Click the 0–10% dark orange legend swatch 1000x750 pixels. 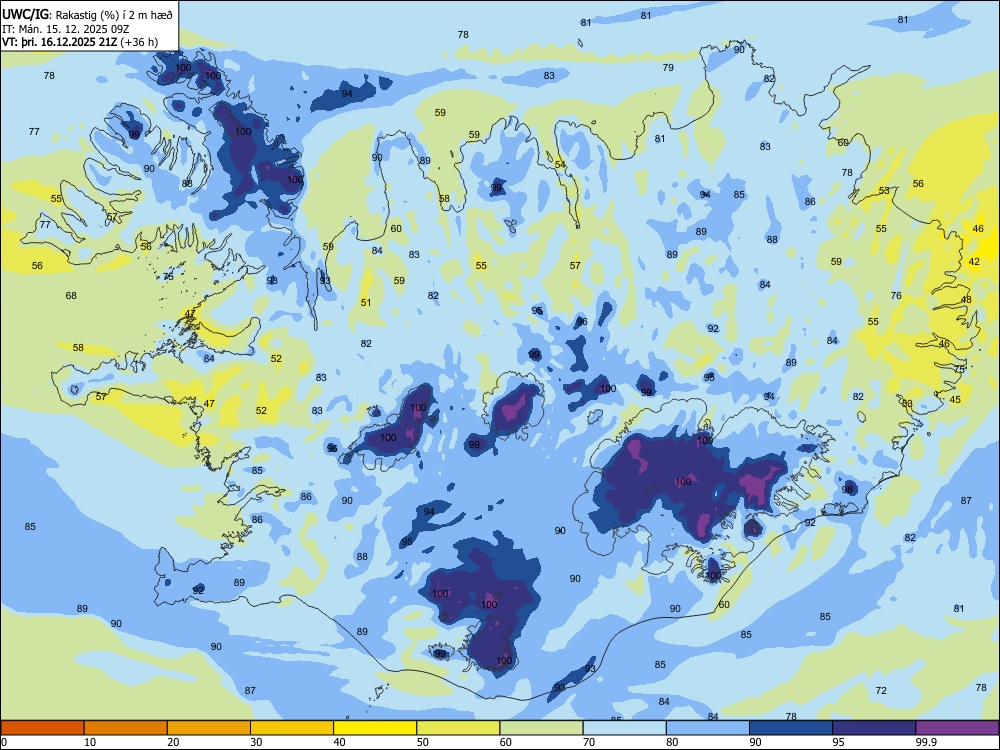(x=42, y=728)
